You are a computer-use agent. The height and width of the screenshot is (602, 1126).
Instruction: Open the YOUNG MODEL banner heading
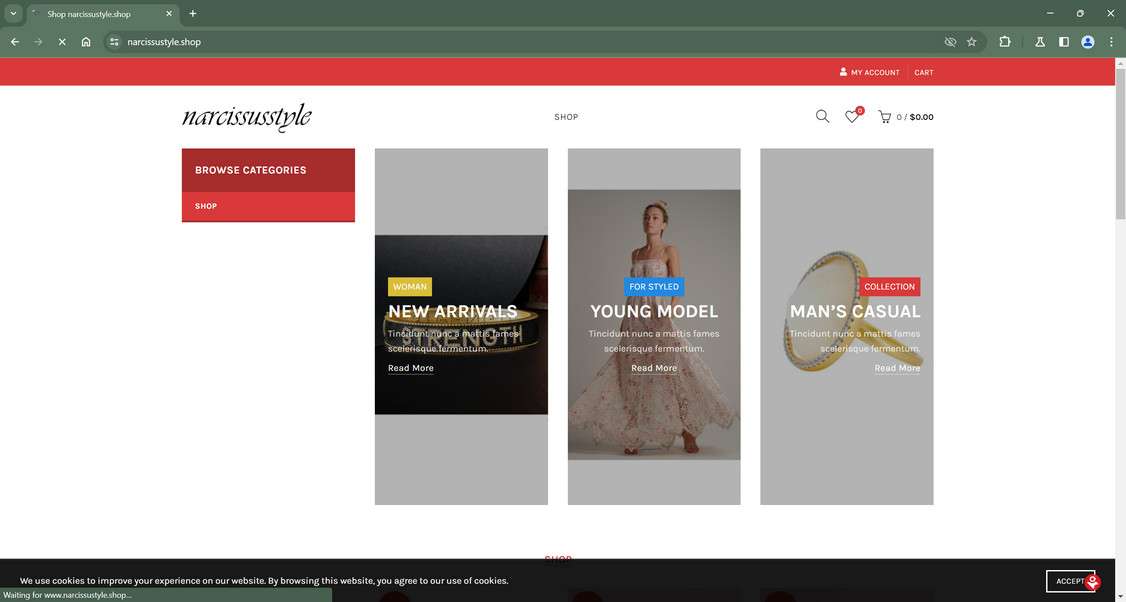tap(653, 311)
